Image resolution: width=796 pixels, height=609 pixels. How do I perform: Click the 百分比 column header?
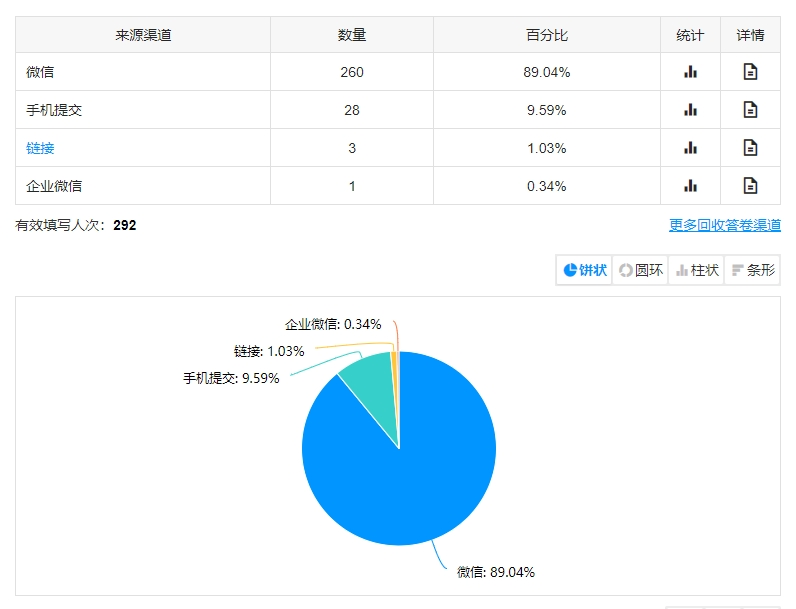tap(547, 35)
